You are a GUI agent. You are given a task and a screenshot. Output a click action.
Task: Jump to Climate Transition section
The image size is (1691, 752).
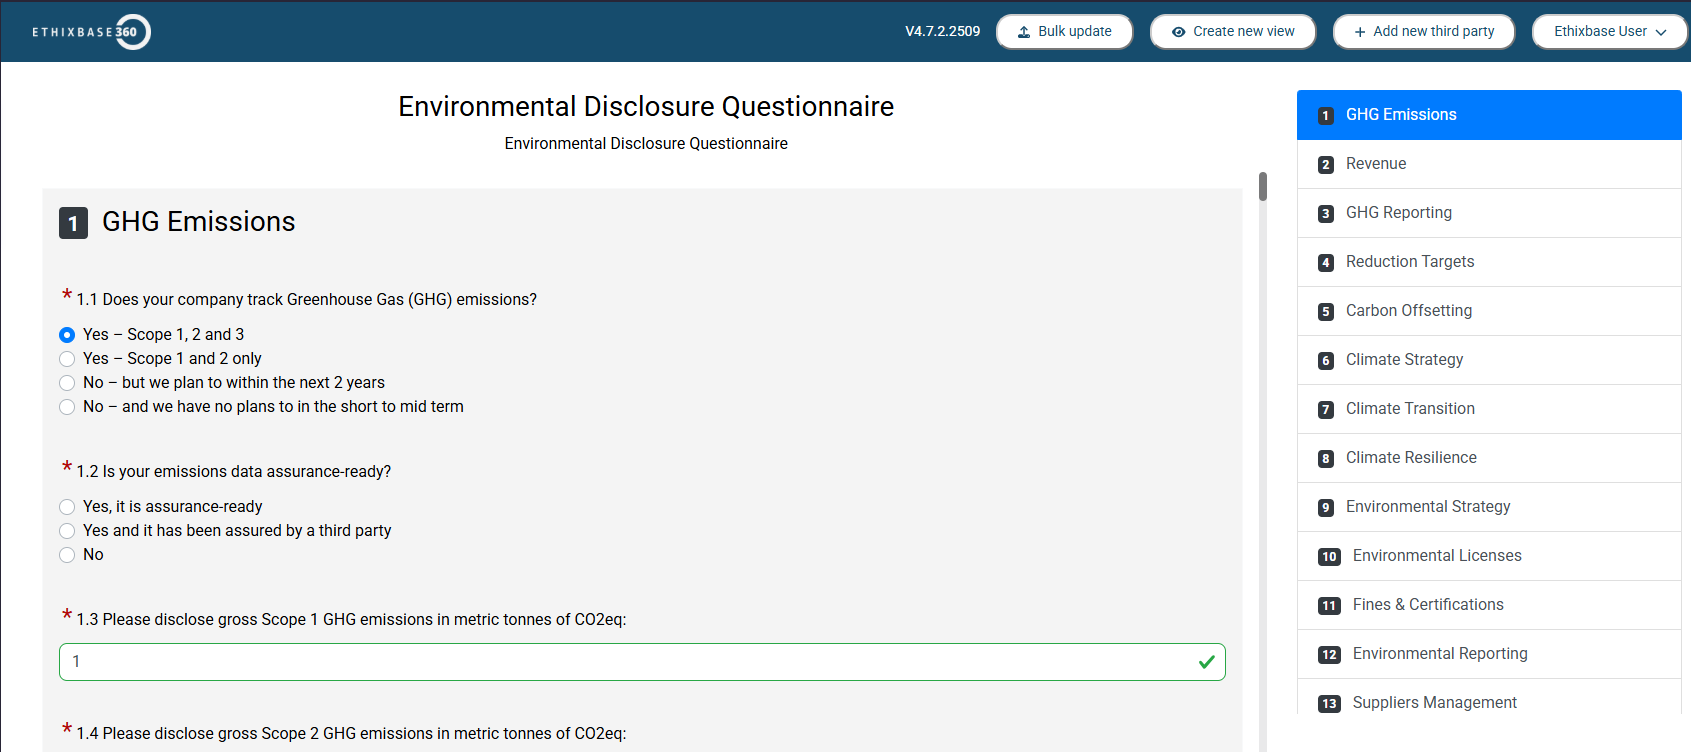pyautogui.click(x=1409, y=409)
